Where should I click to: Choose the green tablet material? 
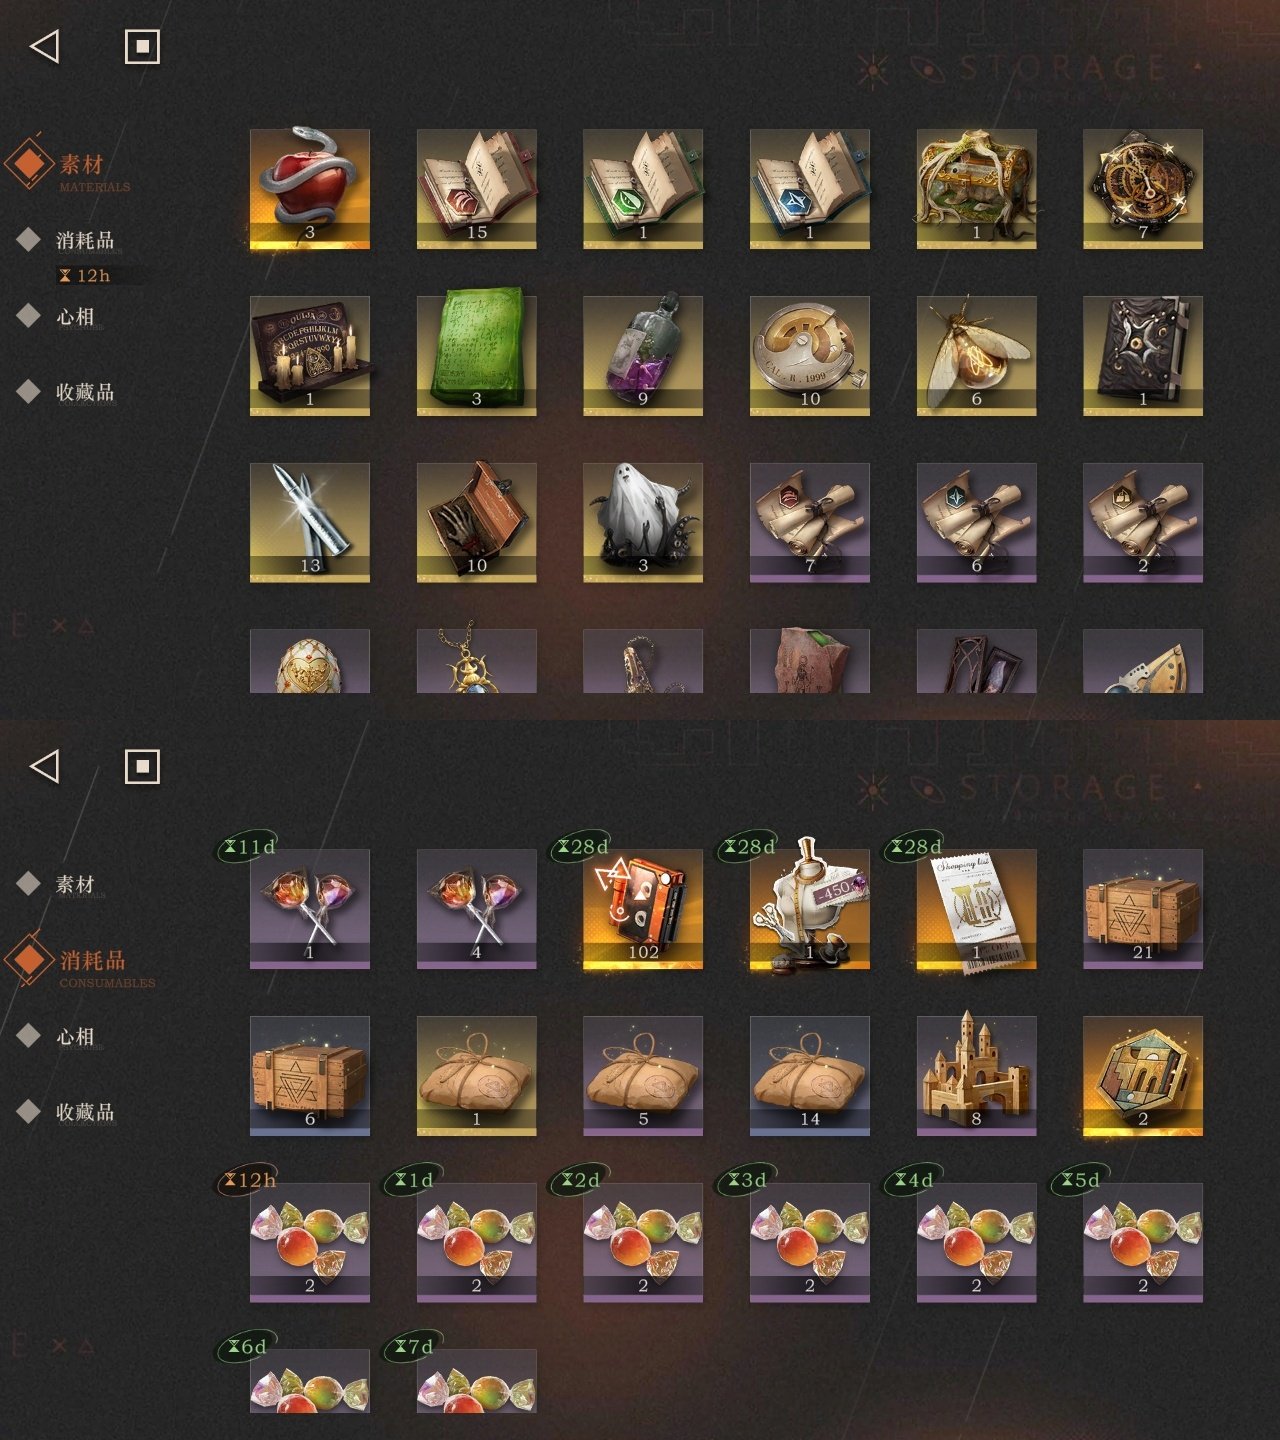point(476,355)
